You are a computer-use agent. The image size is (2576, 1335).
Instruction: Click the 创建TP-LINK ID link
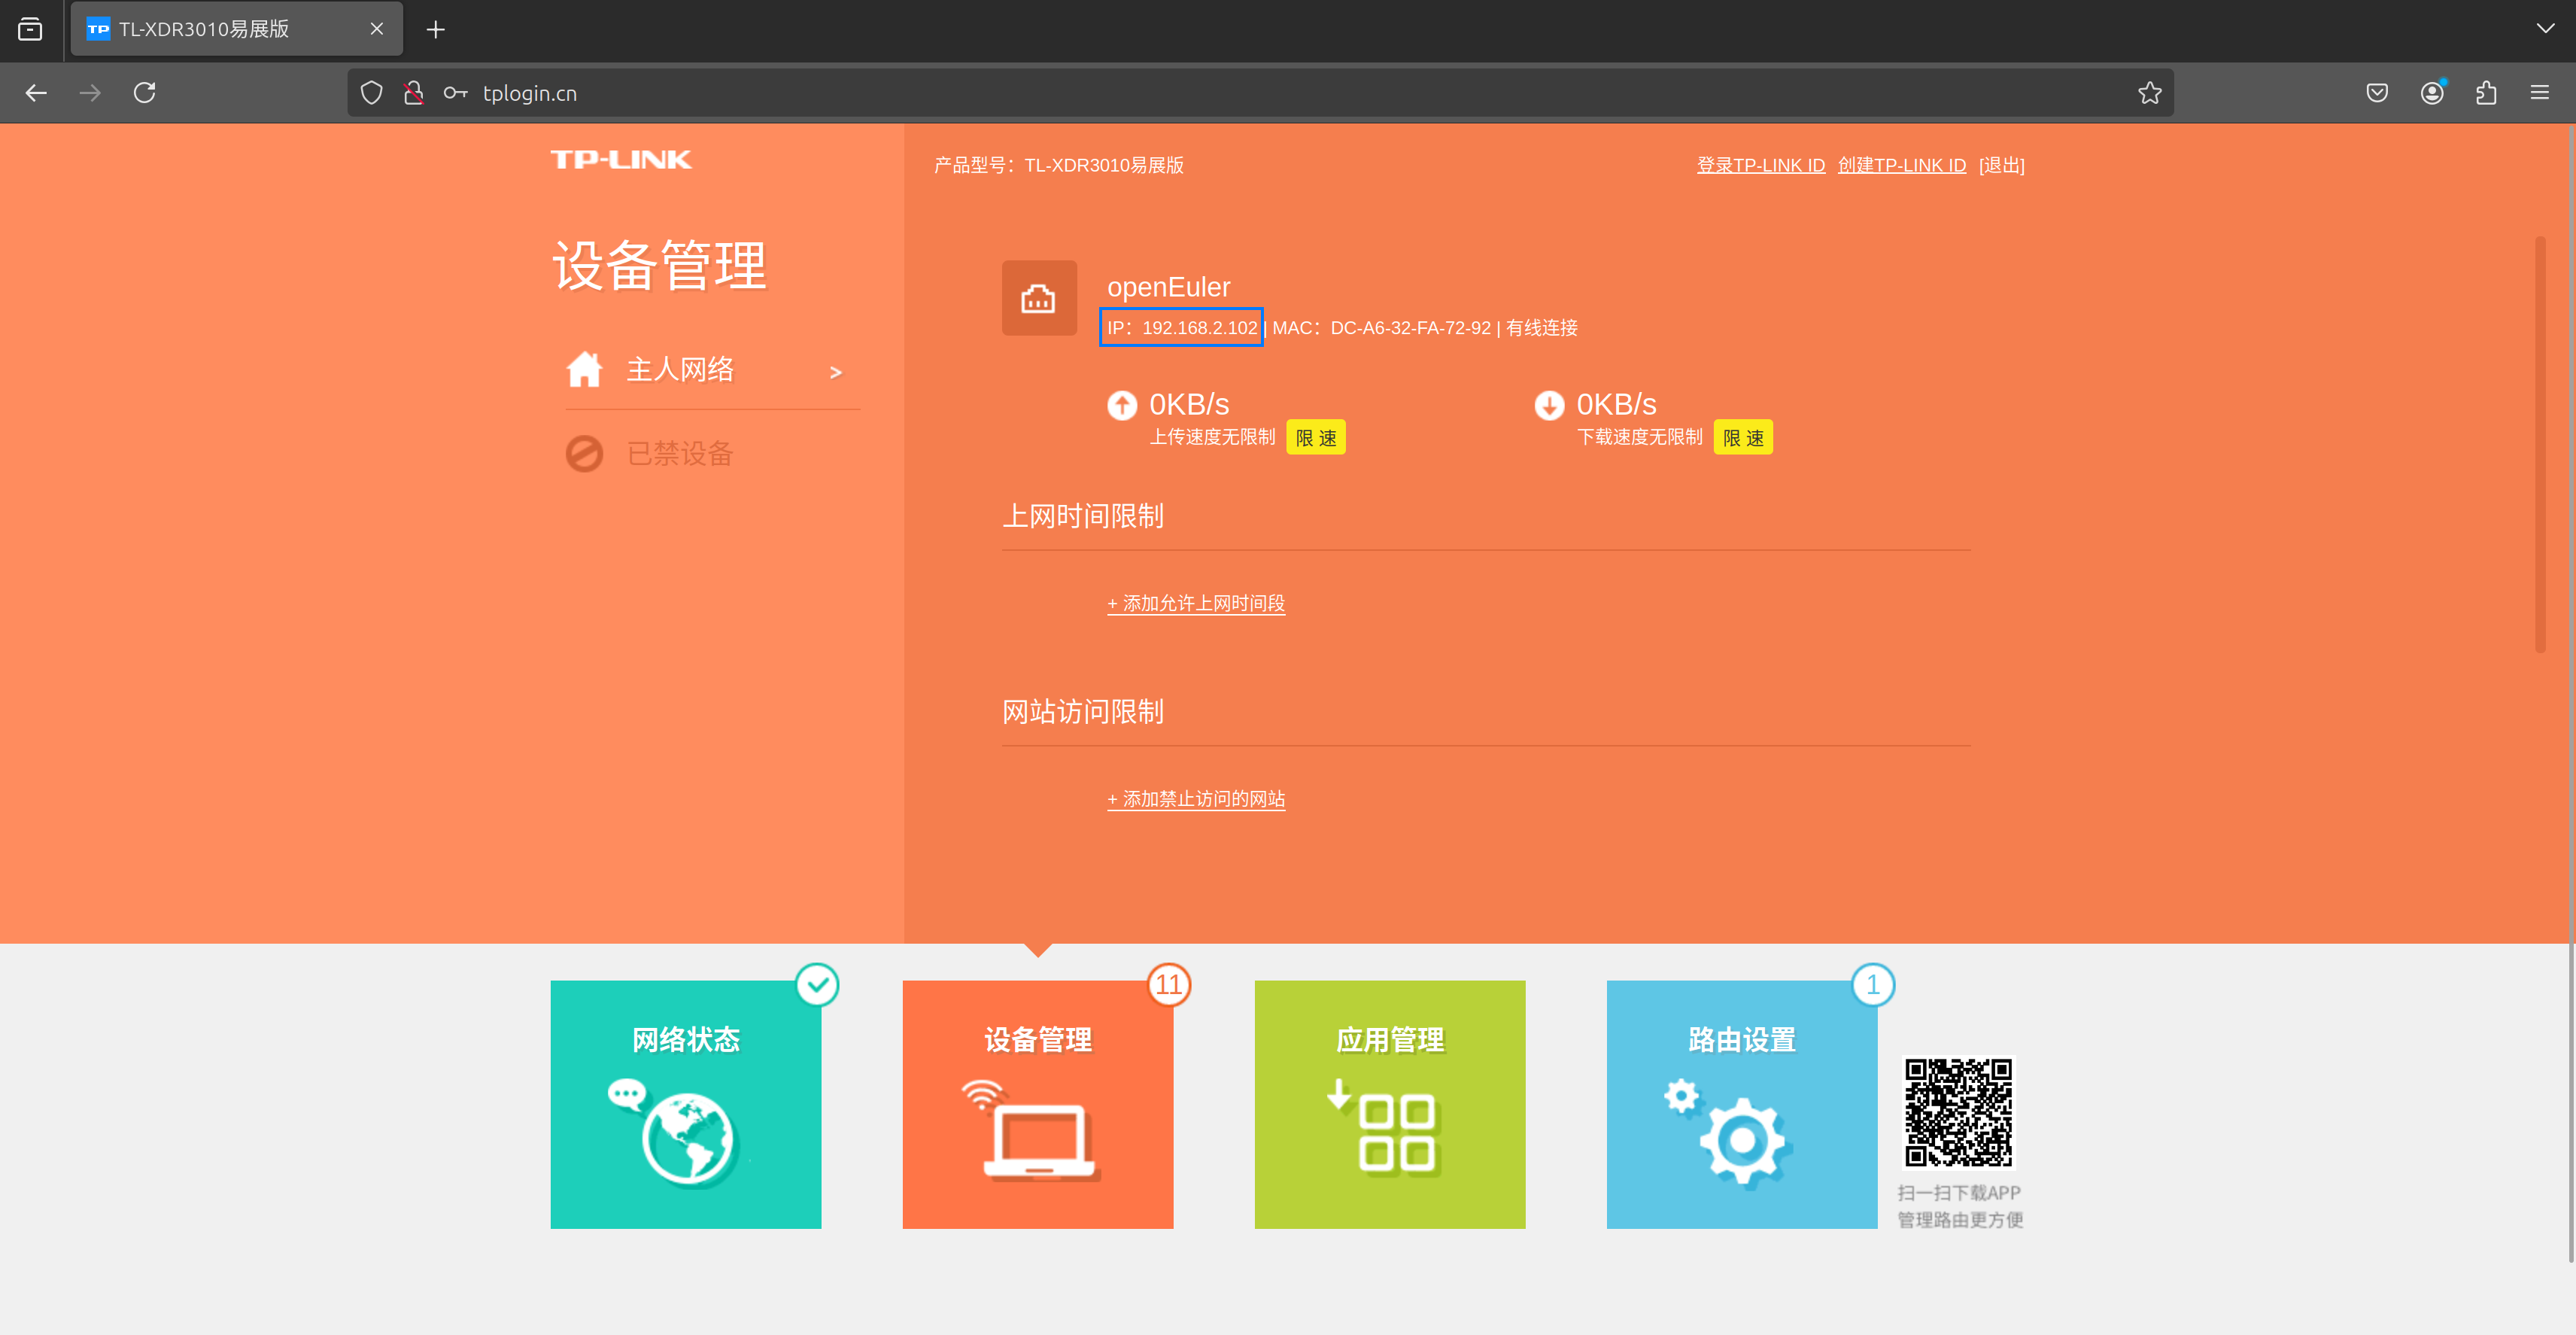click(x=1902, y=166)
